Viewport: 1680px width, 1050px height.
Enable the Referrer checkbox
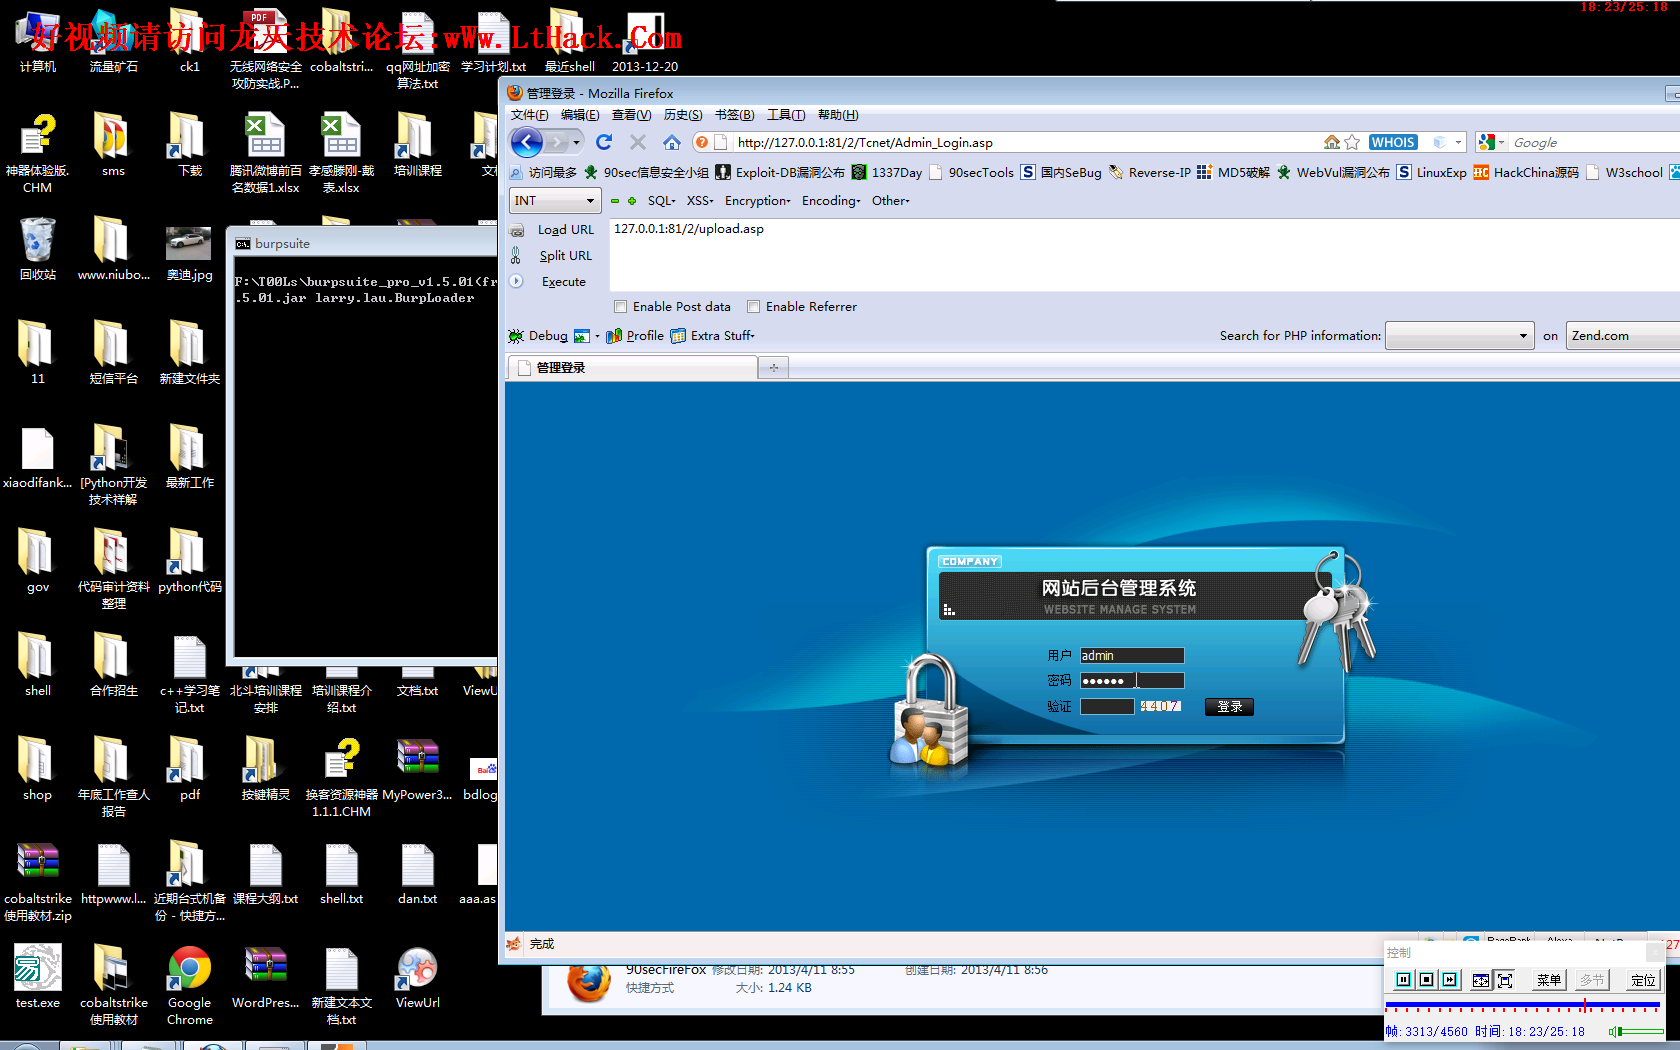pos(754,307)
